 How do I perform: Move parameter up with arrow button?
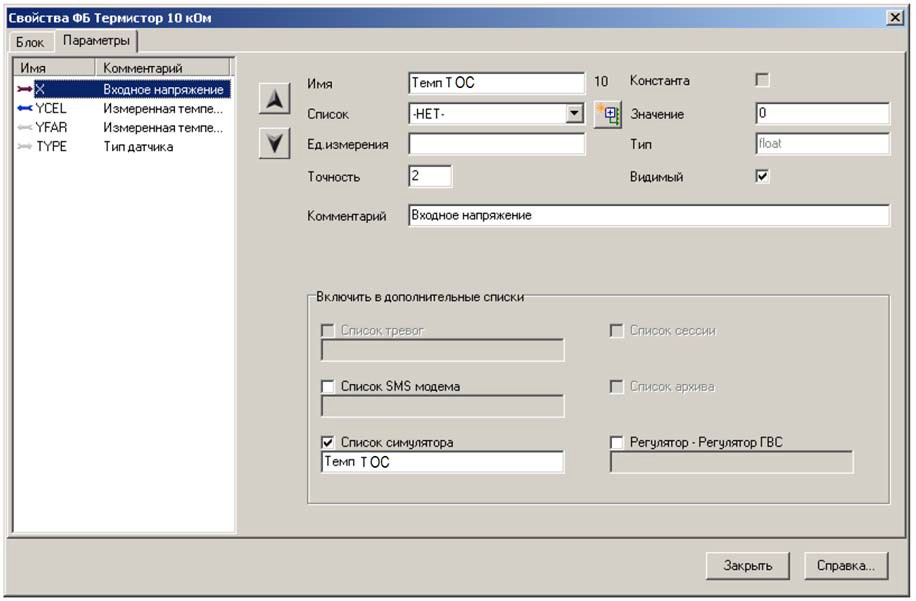[274, 98]
